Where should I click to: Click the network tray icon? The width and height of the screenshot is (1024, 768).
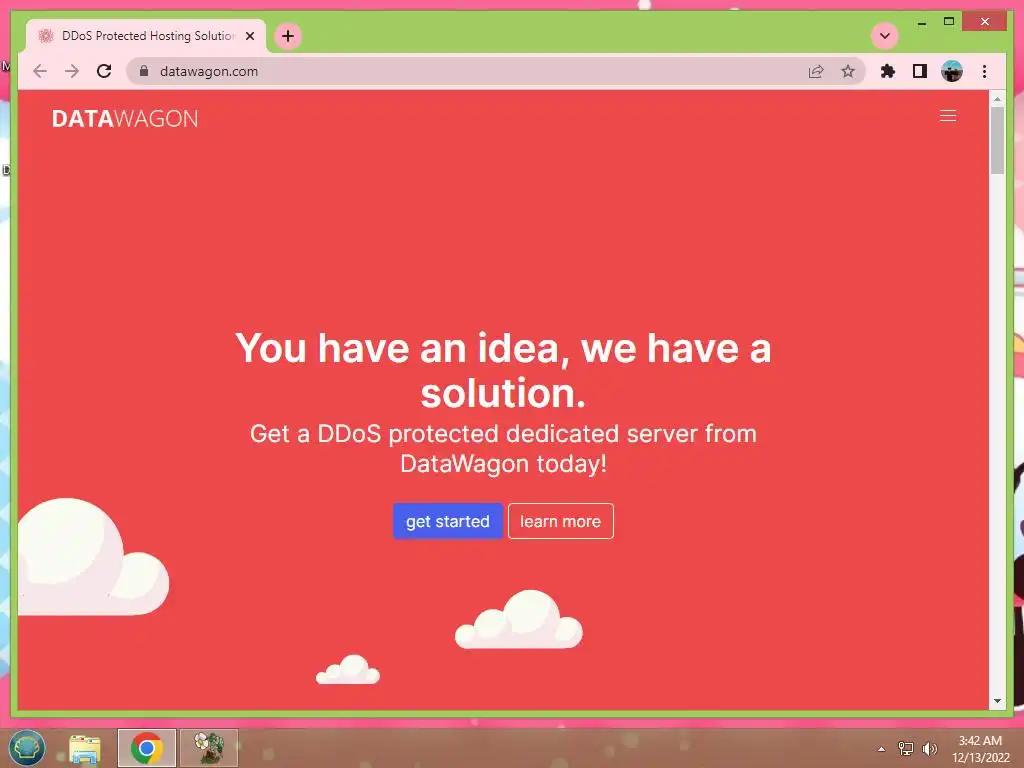point(906,748)
